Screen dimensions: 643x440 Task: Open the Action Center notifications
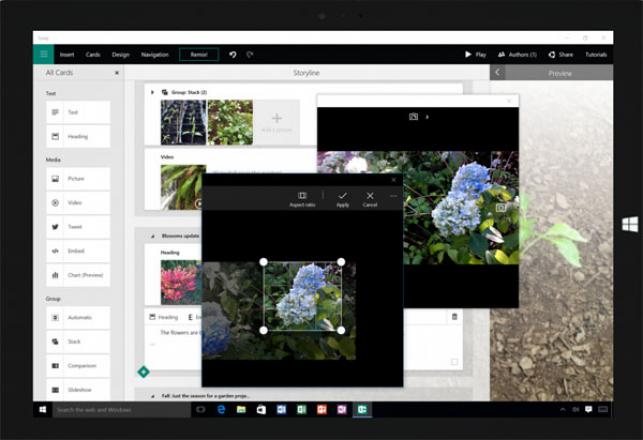pyautogui.click(x=588, y=409)
